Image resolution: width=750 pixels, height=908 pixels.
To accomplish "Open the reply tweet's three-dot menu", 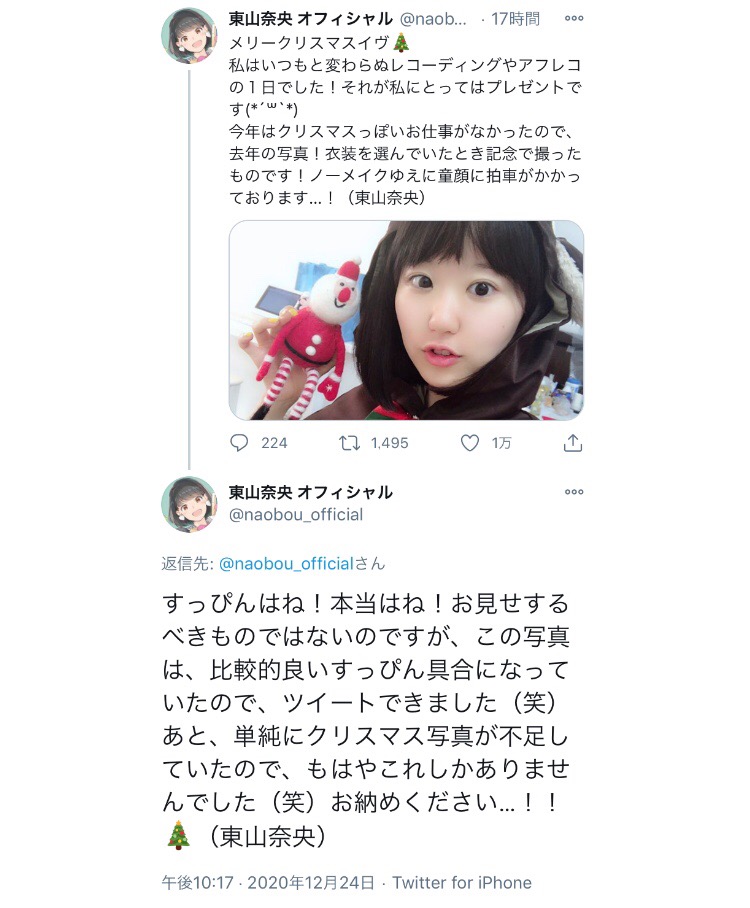I will 574,492.
